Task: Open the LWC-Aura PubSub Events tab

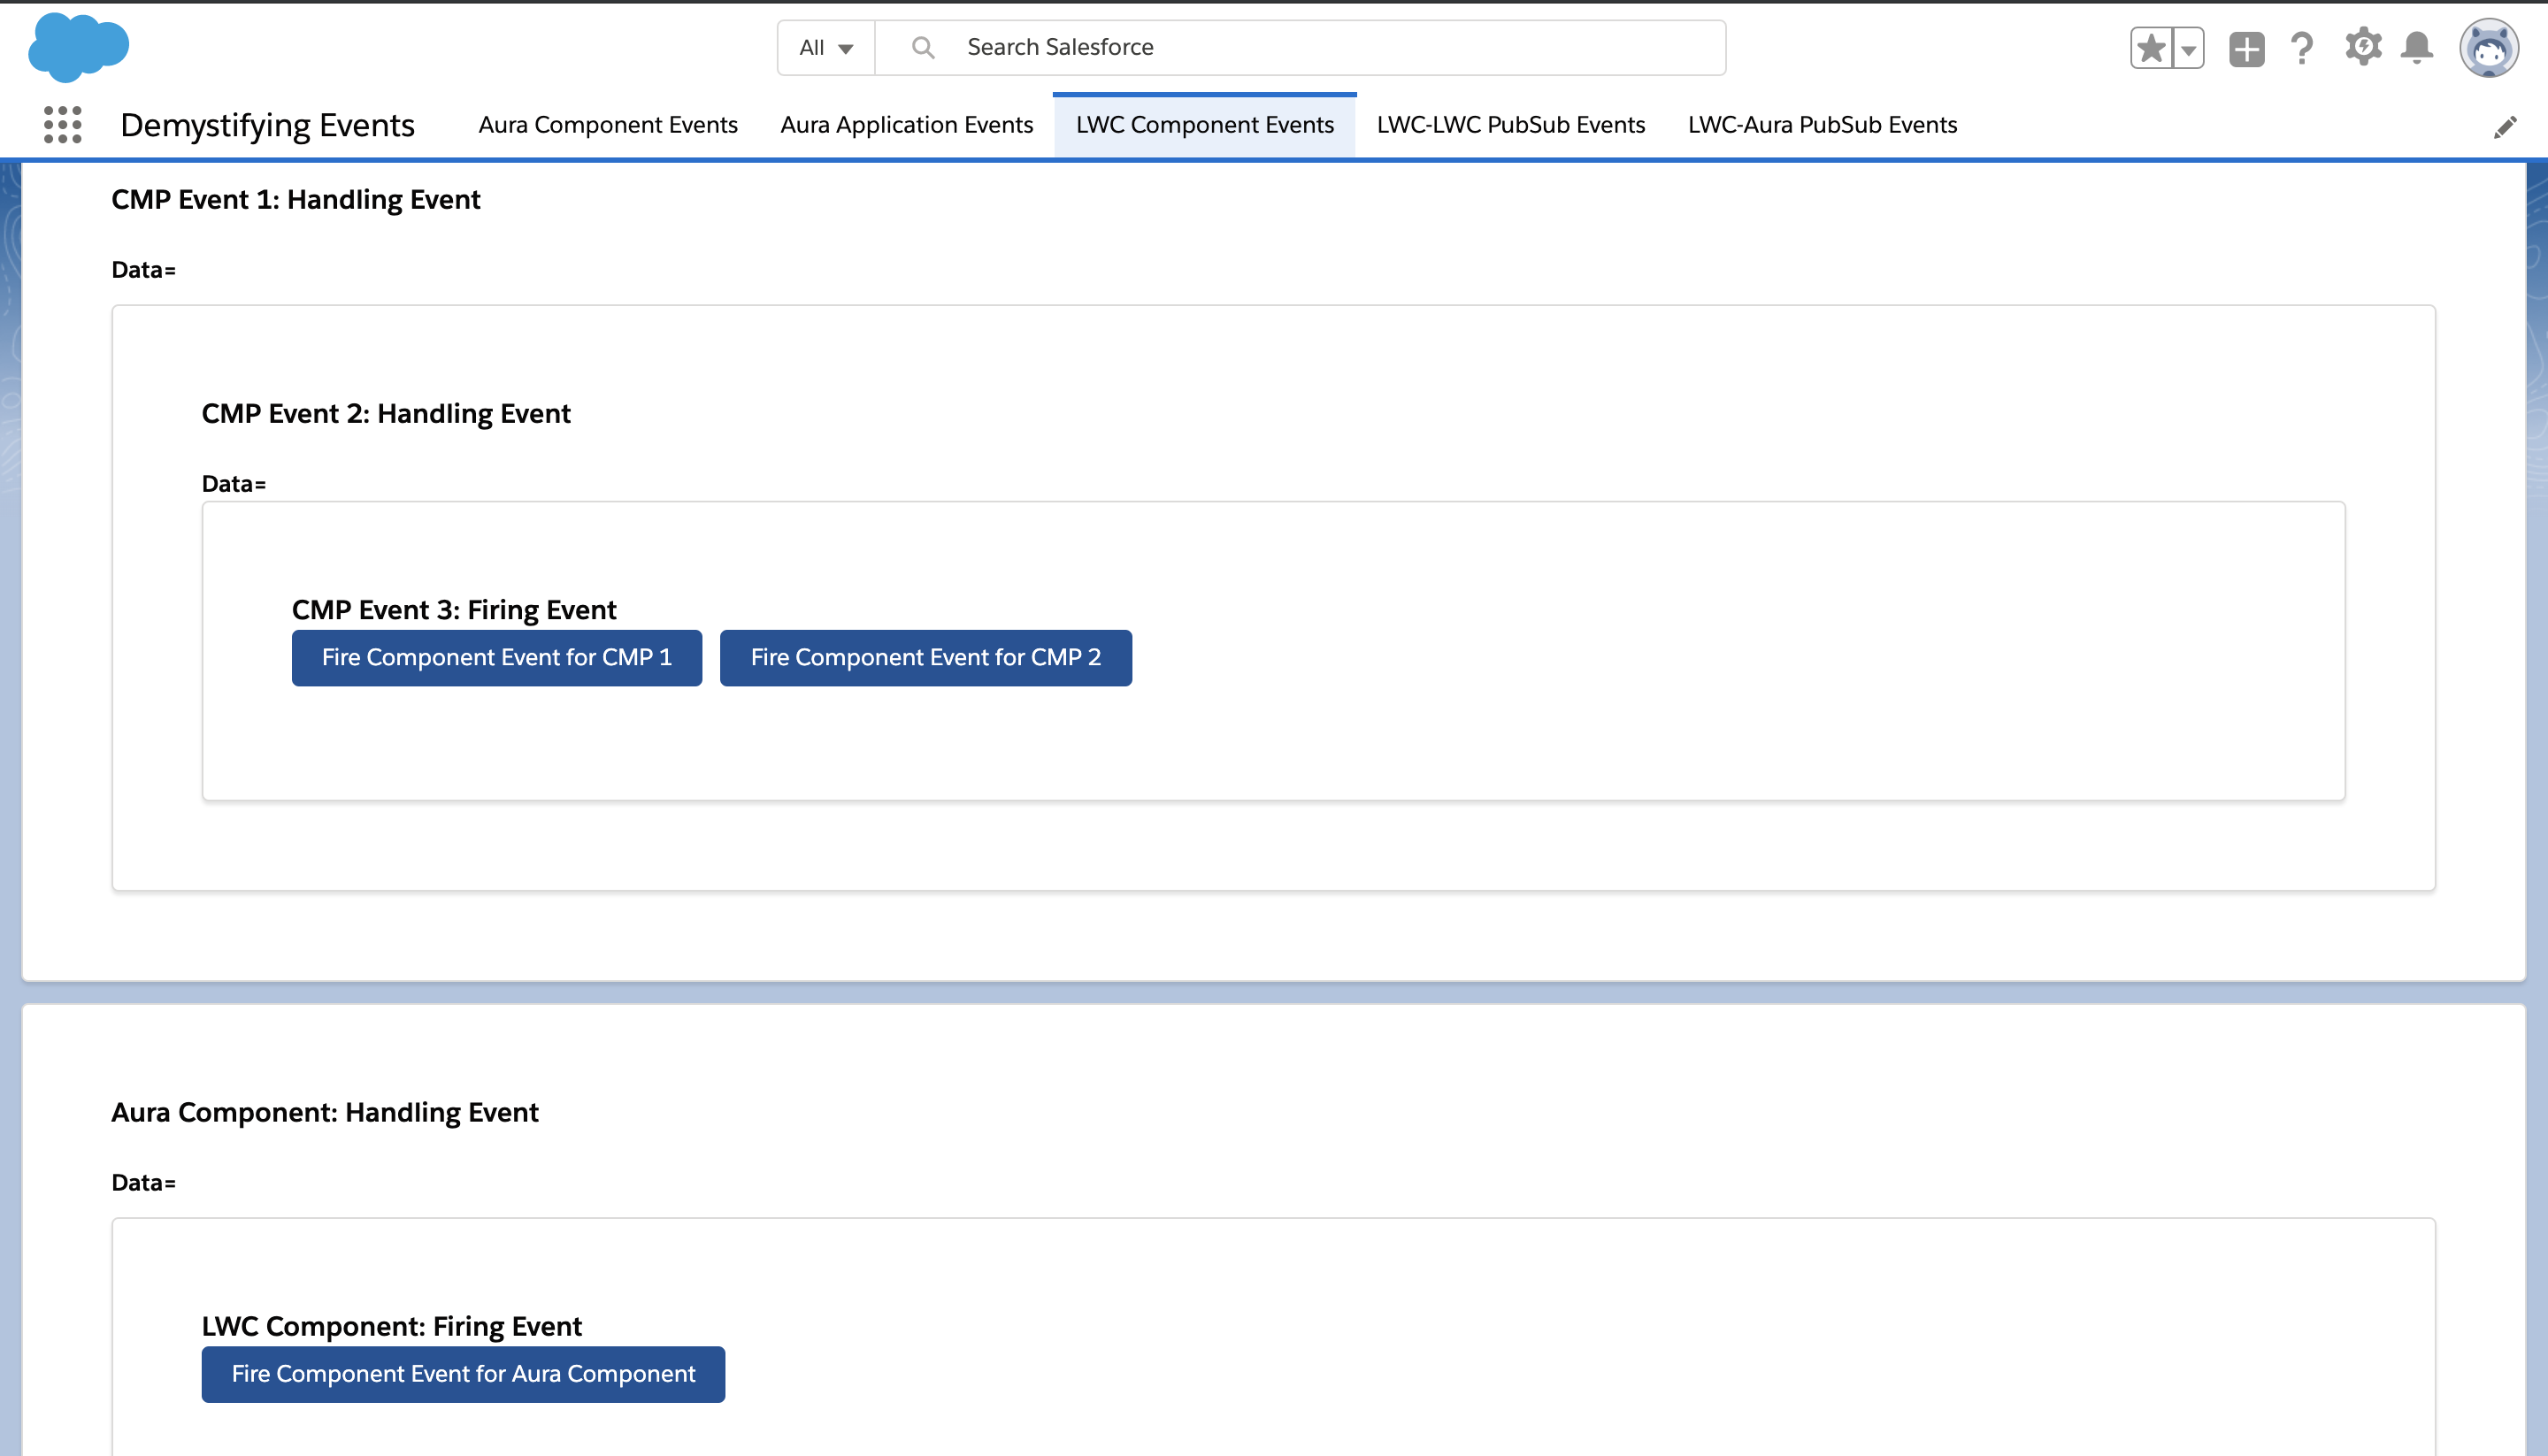Action: point(1822,125)
